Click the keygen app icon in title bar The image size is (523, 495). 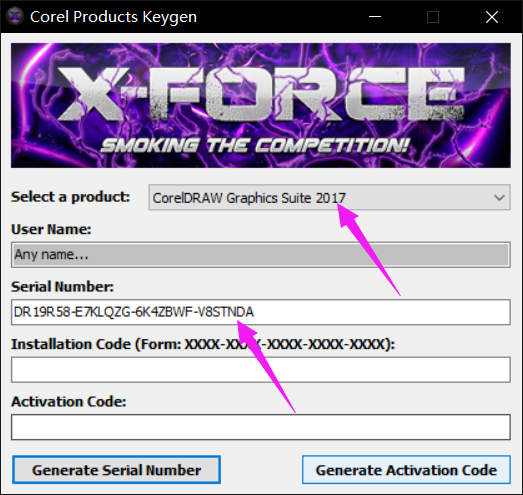(15, 16)
